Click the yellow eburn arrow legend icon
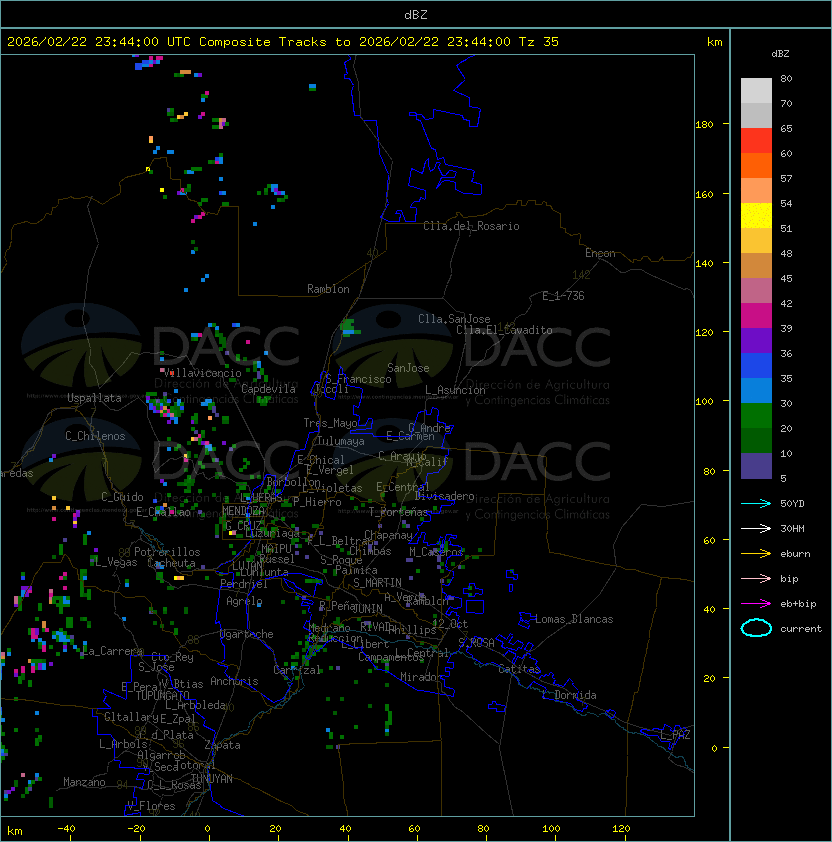 tap(756, 554)
